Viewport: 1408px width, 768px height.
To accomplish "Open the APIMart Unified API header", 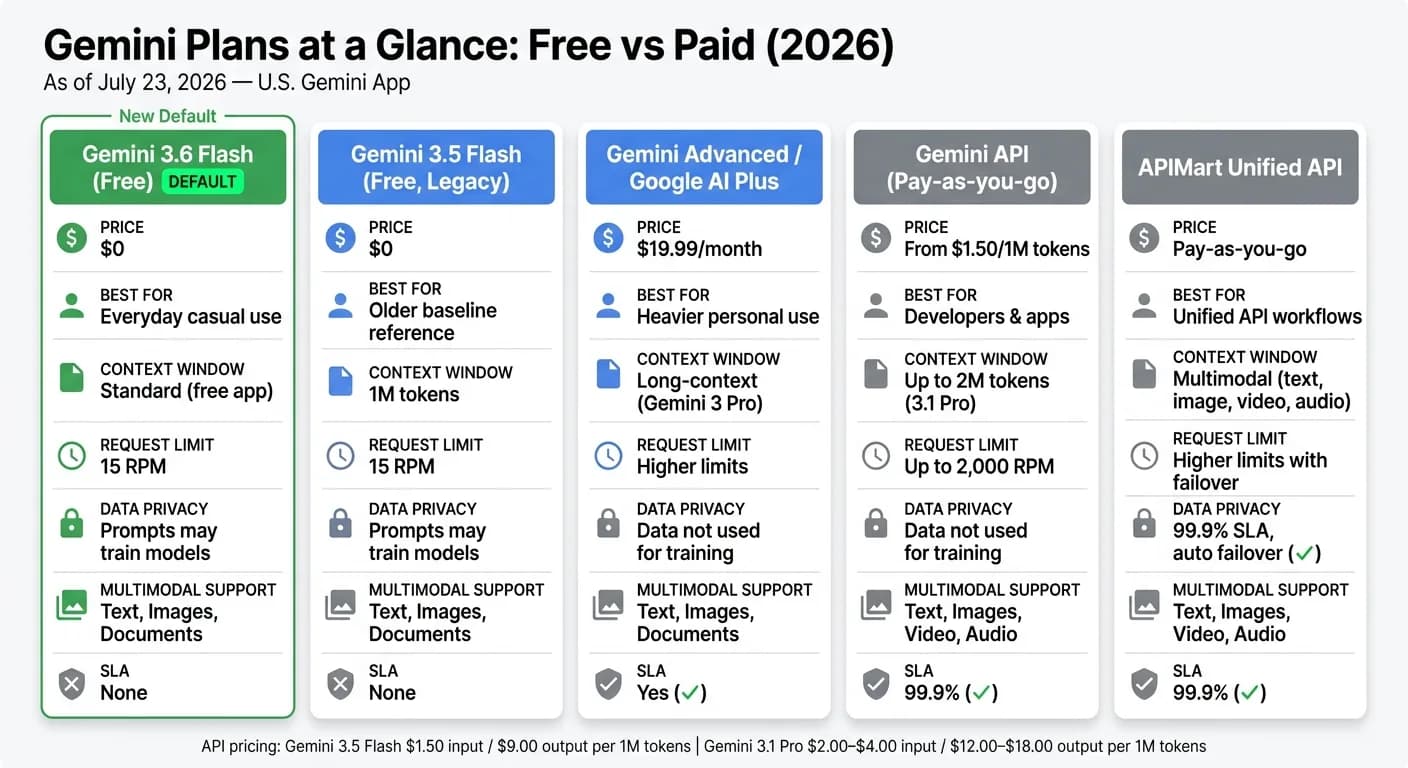I will [x=1240, y=167].
